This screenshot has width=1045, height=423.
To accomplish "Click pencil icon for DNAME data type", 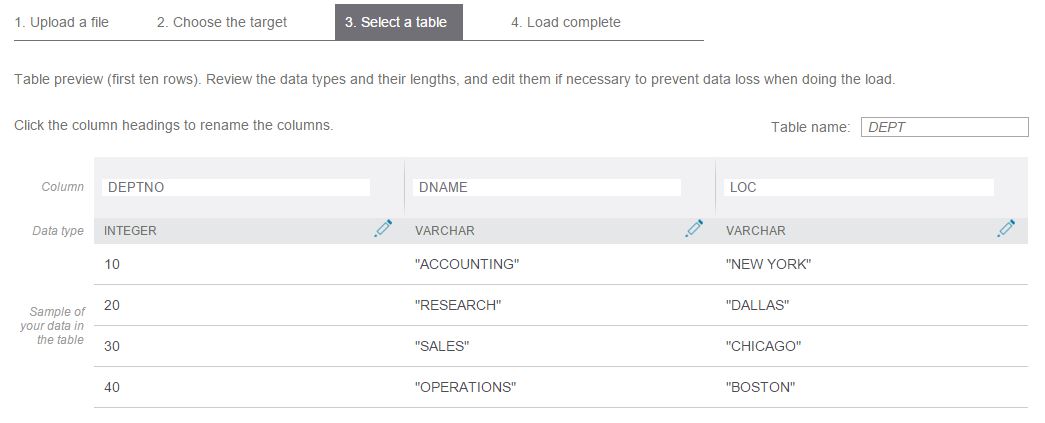I will tap(694, 229).
